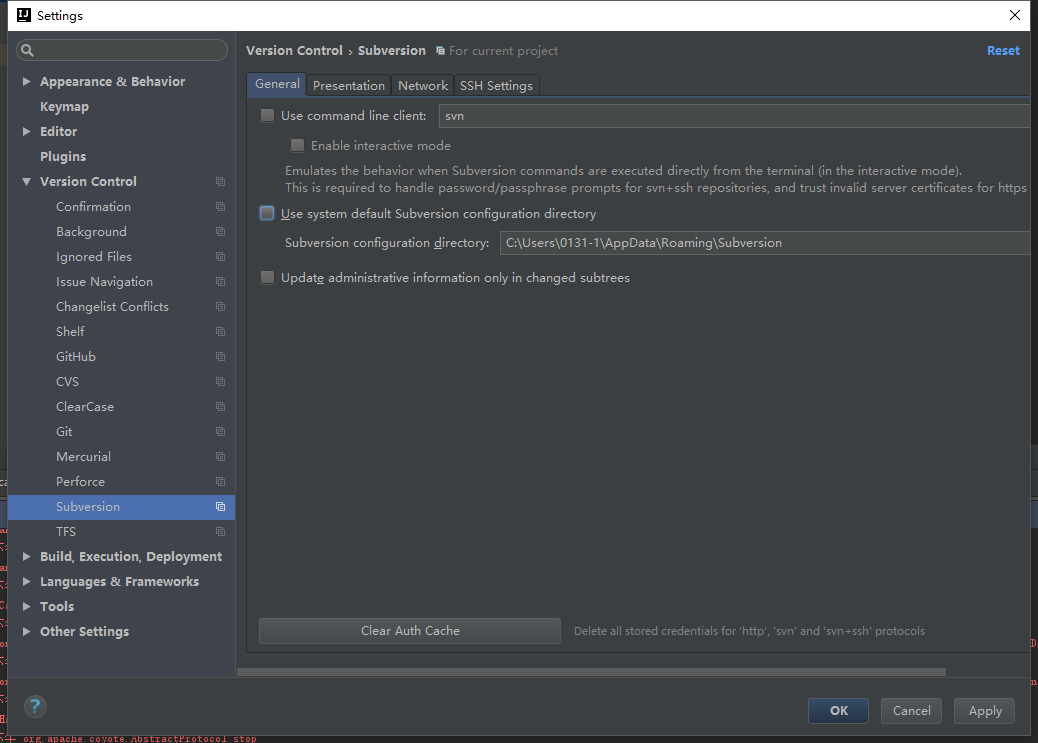Image resolution: width=1038 pixels, height=743 pixels.
Task: Select Mercurial in the settings tree
Action: click(83, 457)
